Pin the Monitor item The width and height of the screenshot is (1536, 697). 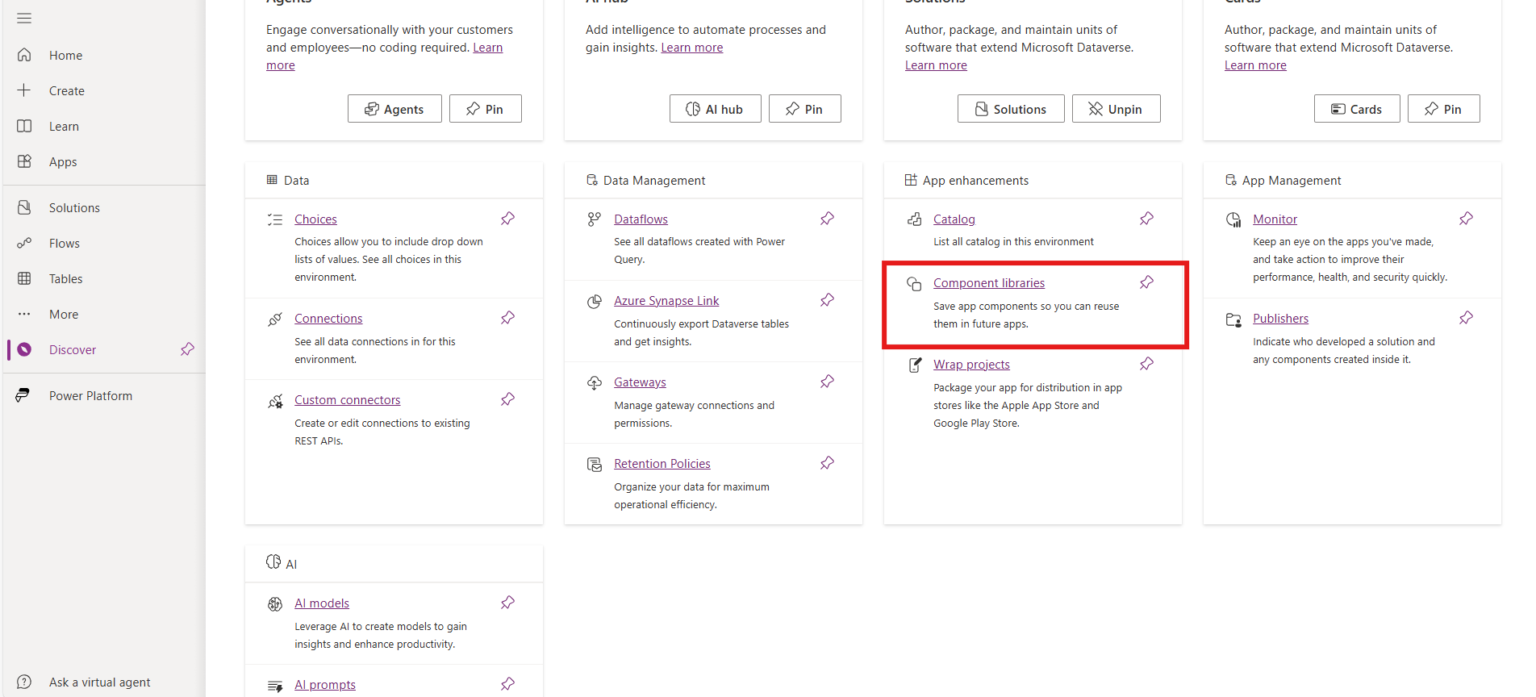click(1466, 217)
